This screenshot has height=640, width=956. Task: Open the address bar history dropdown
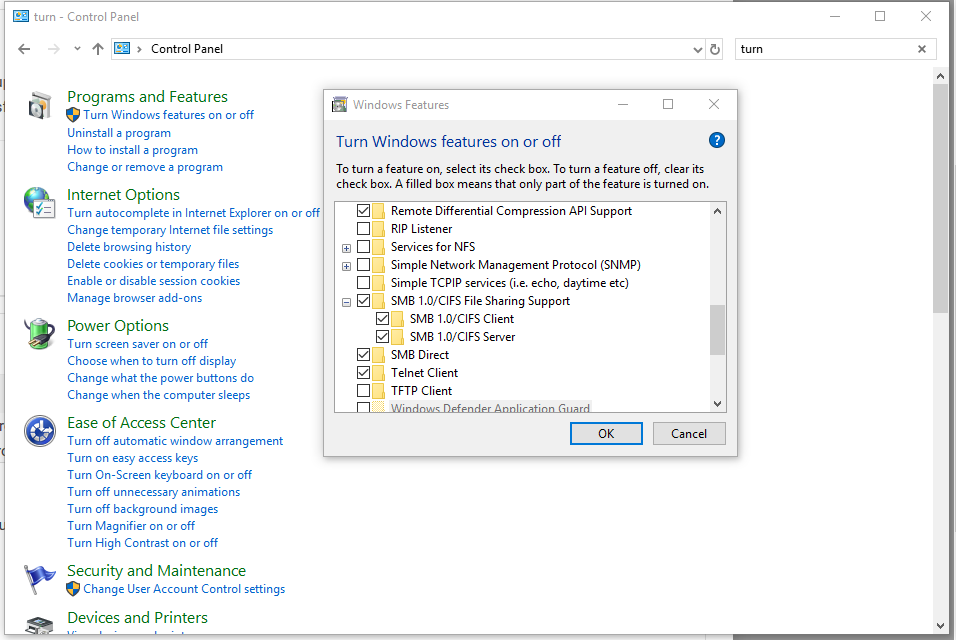[x=697, y=49]
